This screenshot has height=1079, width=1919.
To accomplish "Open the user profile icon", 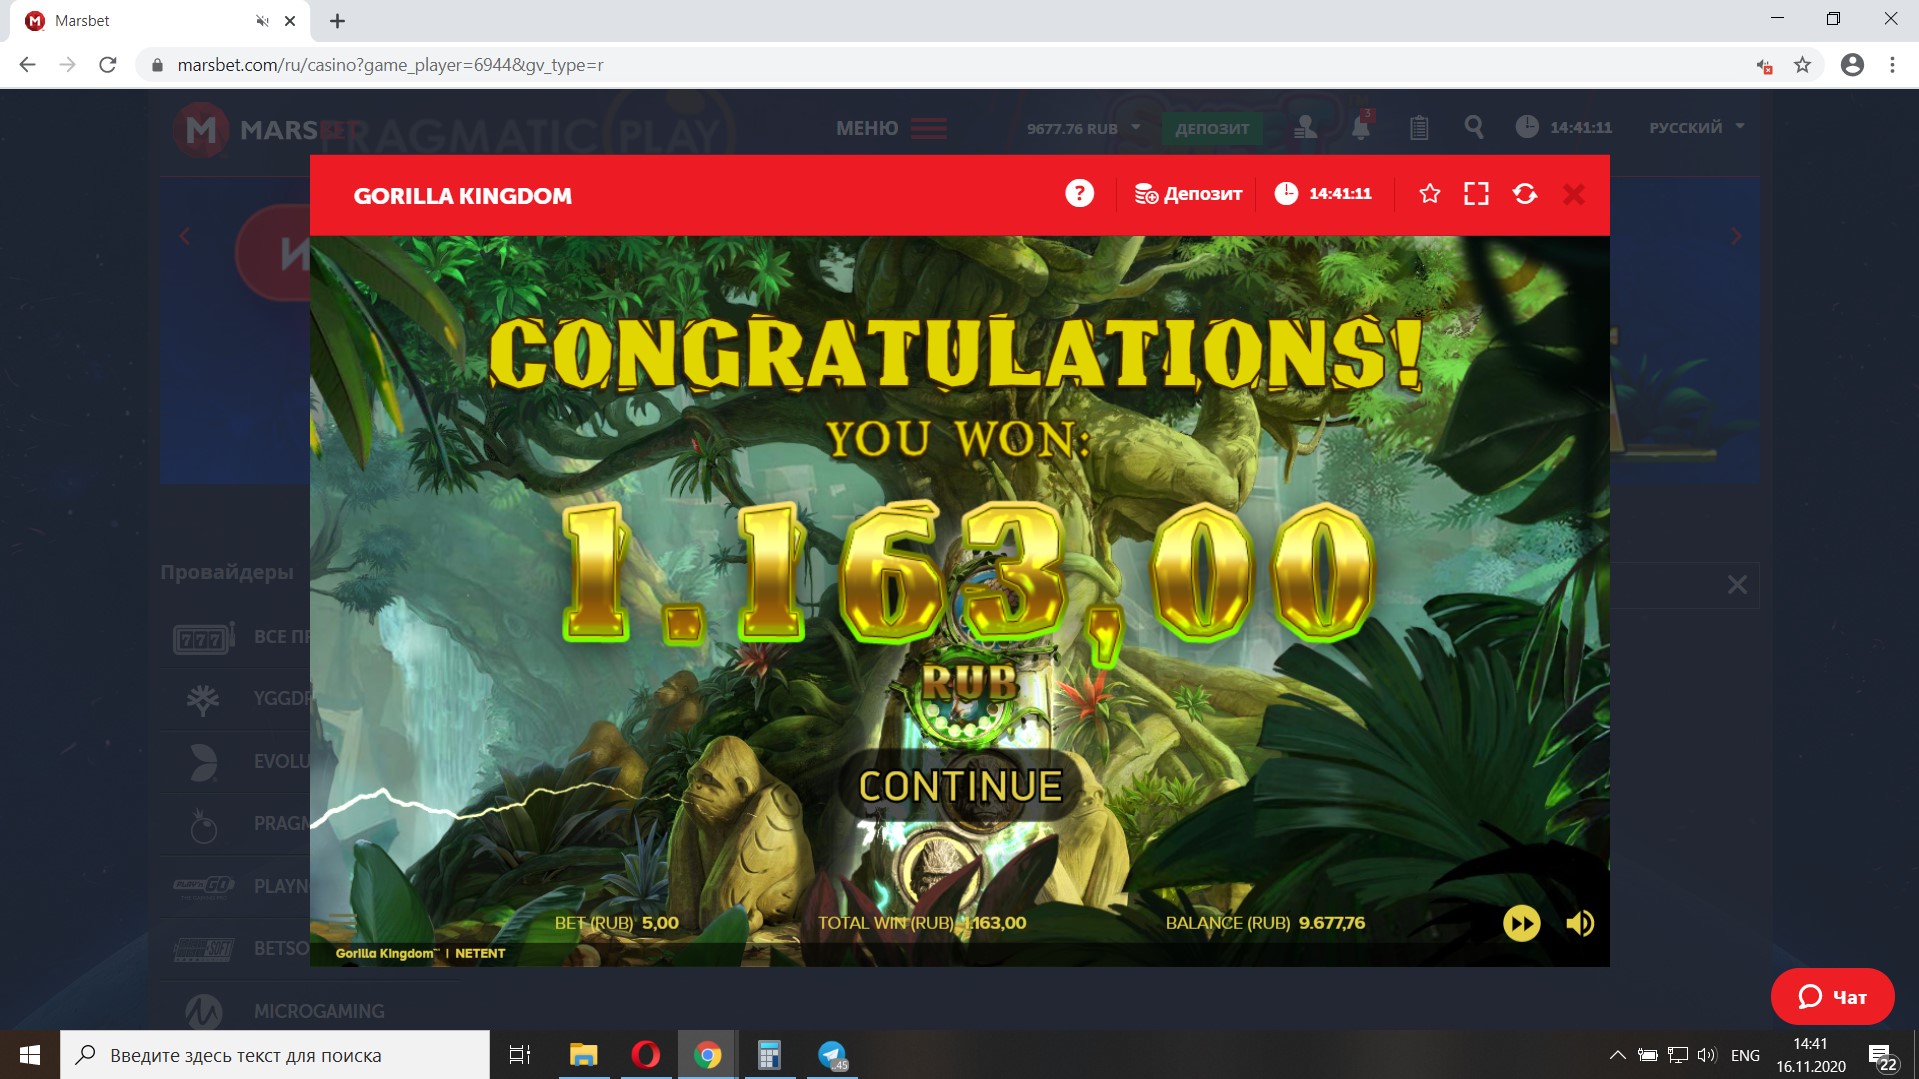I will pos(1305,127).
